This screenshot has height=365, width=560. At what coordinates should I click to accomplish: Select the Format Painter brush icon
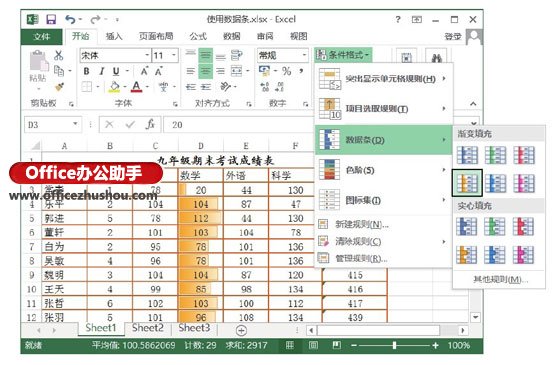click(59, 87)
